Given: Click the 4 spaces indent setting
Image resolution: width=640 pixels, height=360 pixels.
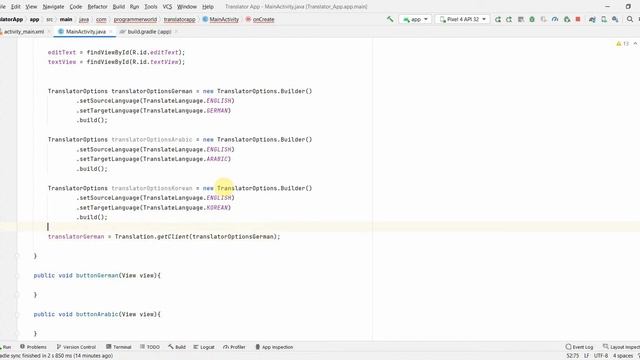Looking at the screenshot, I should (x=622, y=356).
